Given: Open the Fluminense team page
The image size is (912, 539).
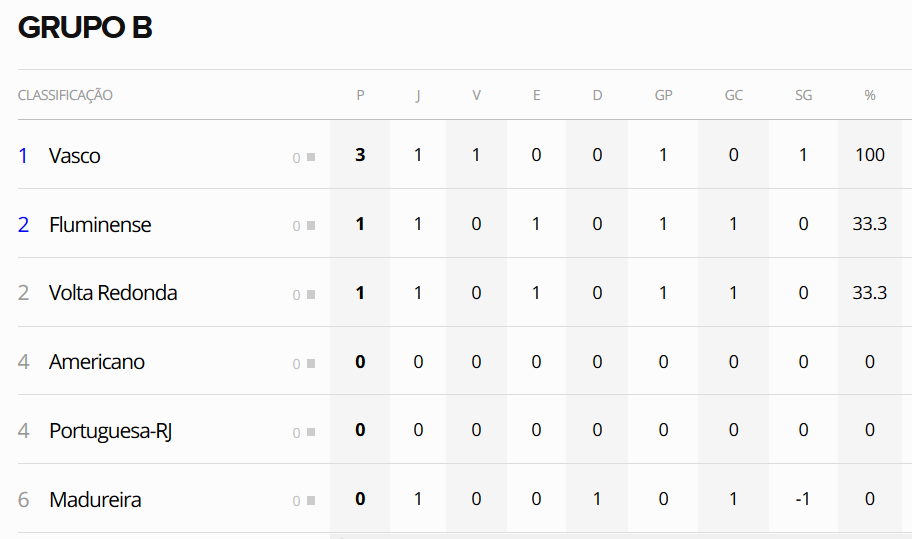Looking at the screenshot, I should point(100,225).
